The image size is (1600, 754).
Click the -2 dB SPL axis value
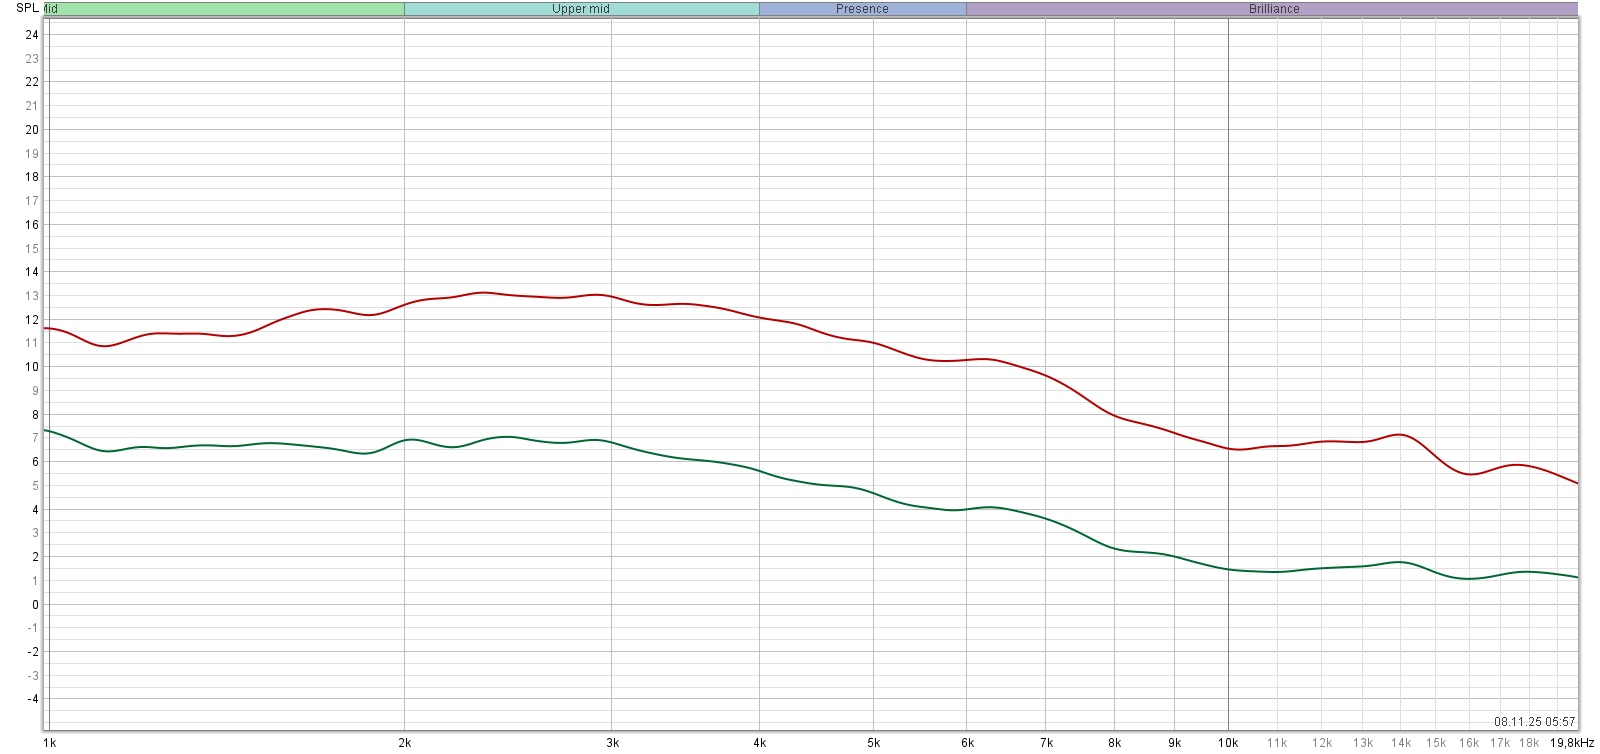click(x=33, y=652)
